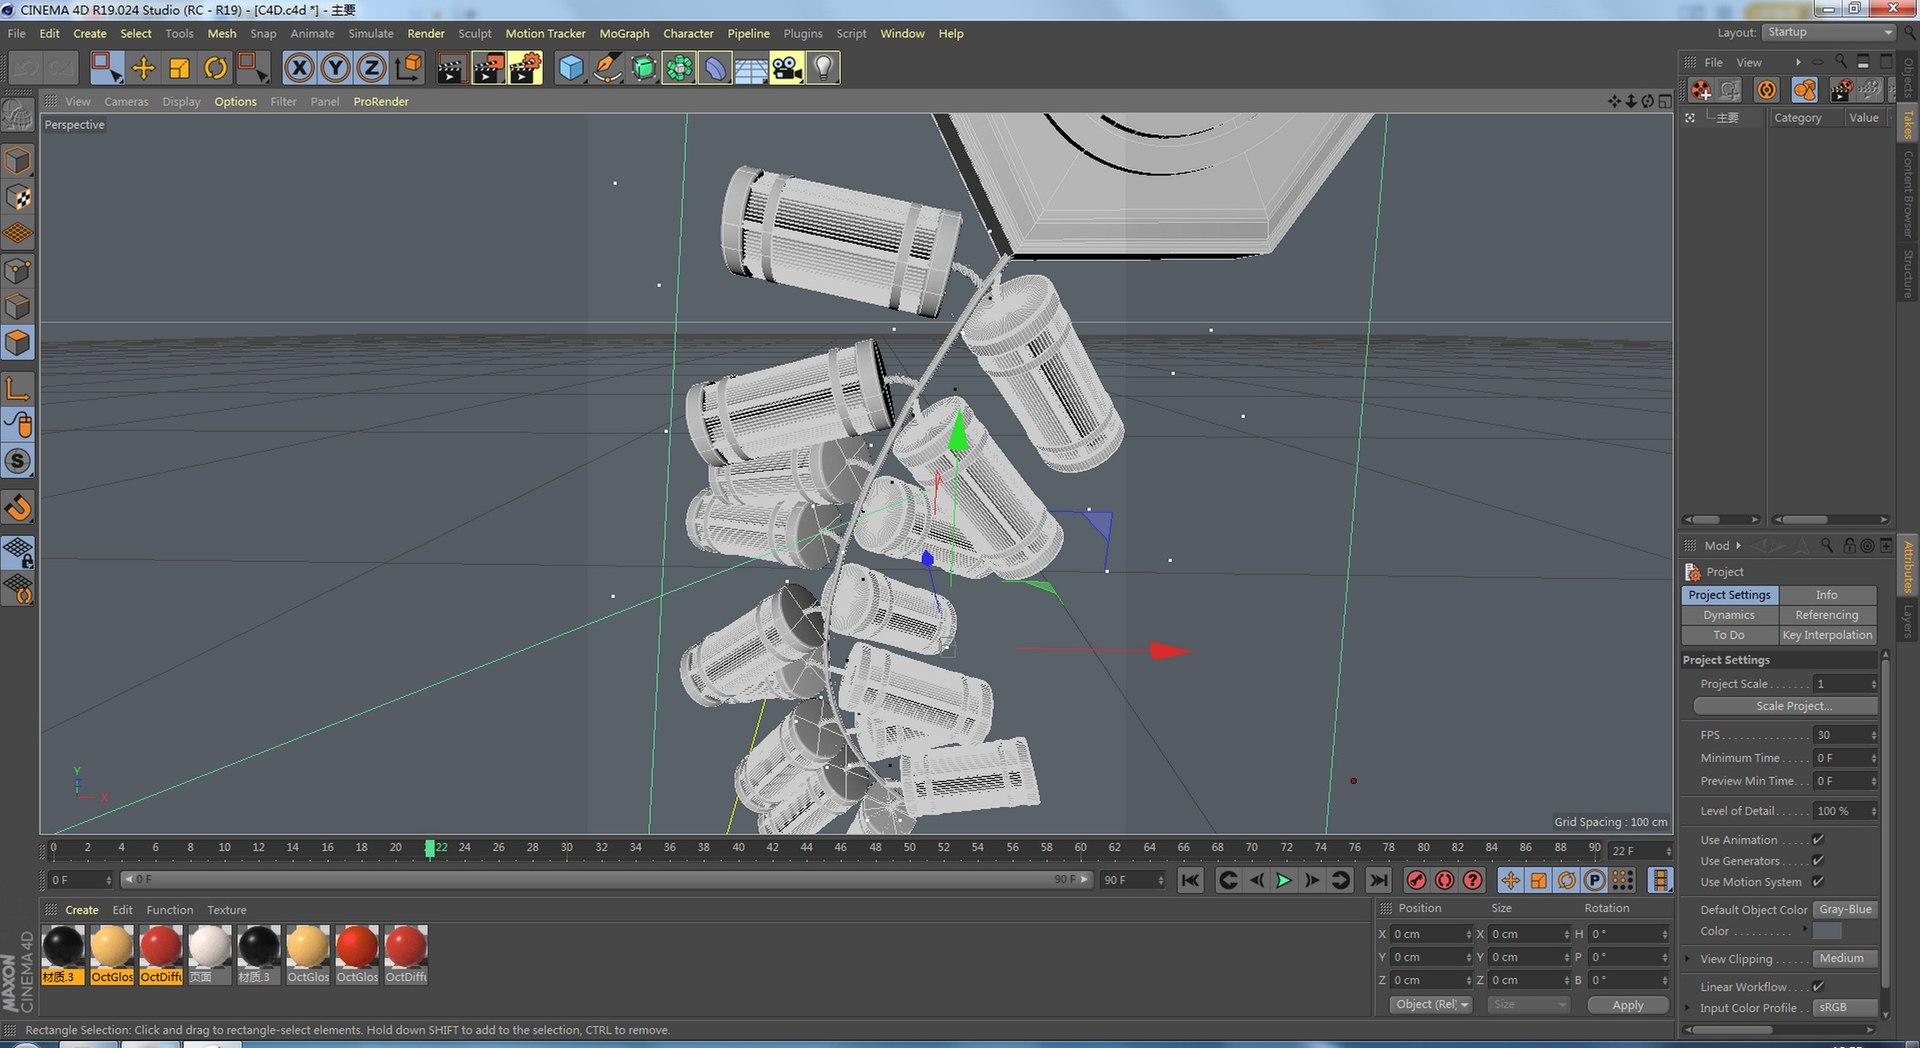Click Apply in coordinates panel
This screenshot has width=1920, height=1048.
click(1628, 1005)
